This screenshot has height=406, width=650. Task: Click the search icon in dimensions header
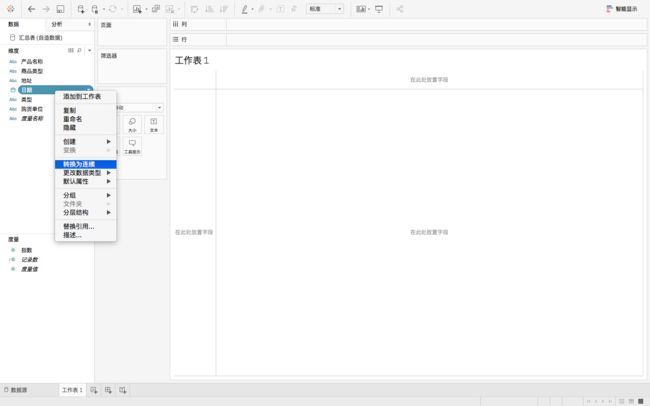(79, 51)
